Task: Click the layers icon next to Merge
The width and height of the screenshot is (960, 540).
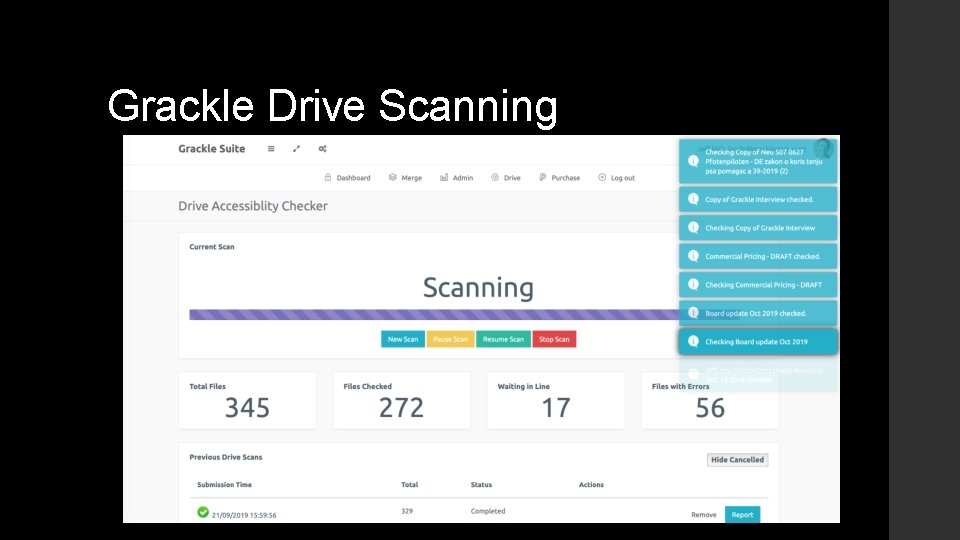Action: [392, 178]
